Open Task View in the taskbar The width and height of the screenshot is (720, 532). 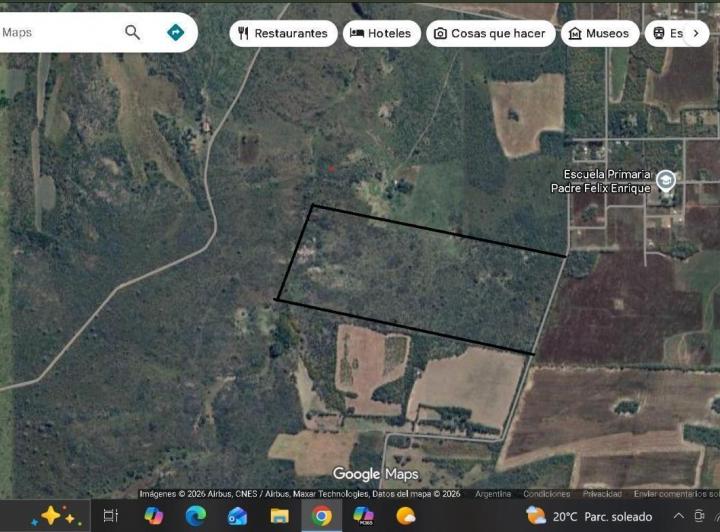111,516
